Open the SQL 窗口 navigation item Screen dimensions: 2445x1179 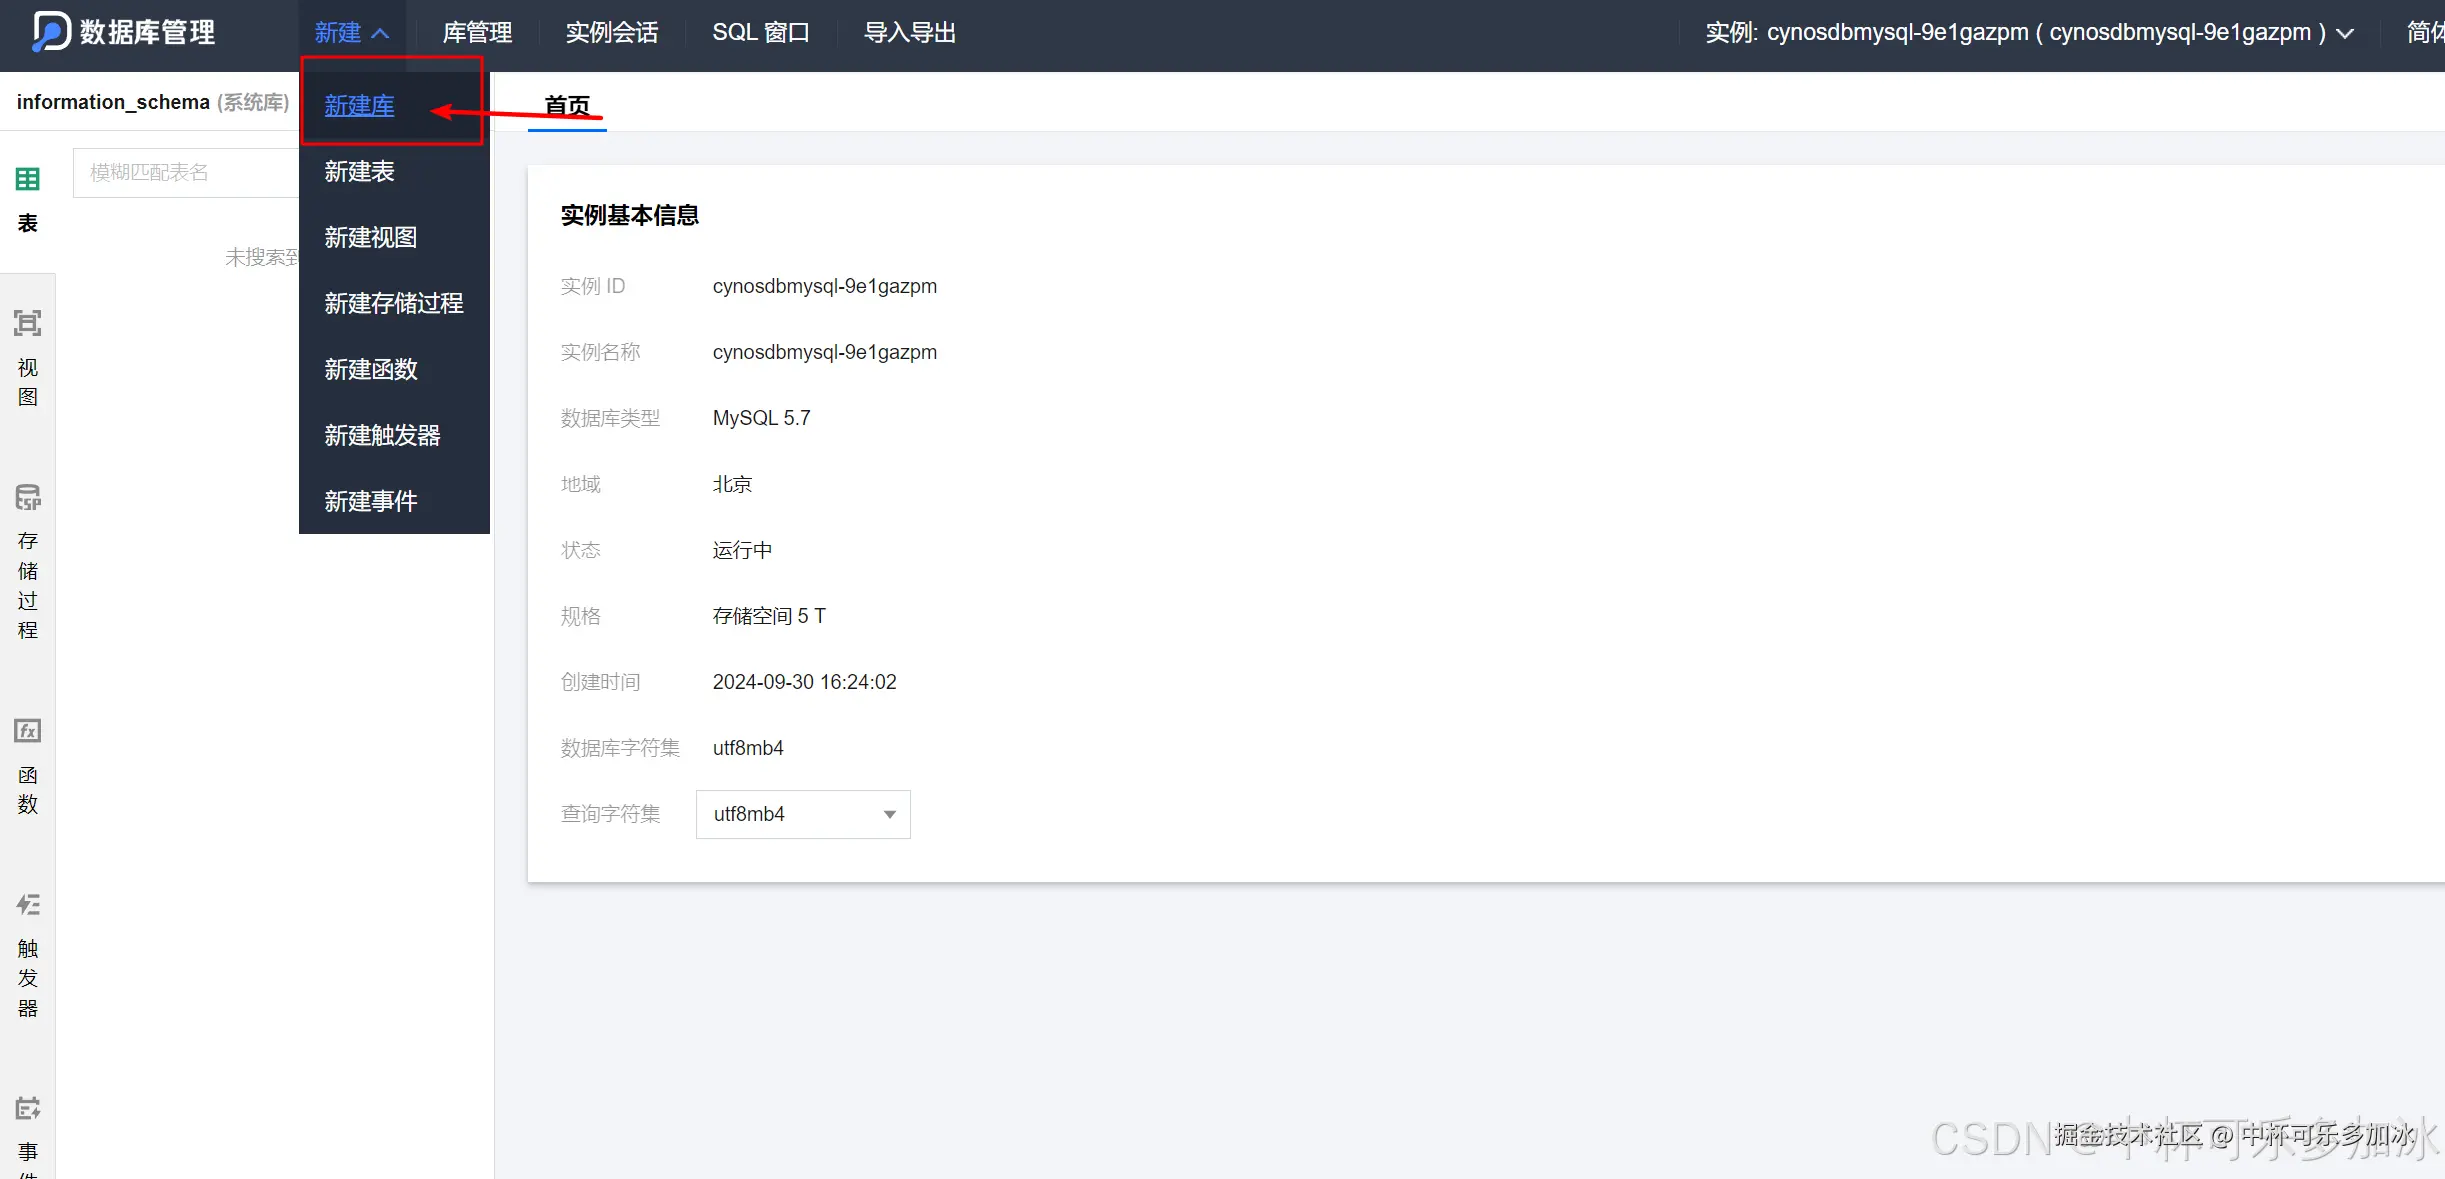coord(760,32)
